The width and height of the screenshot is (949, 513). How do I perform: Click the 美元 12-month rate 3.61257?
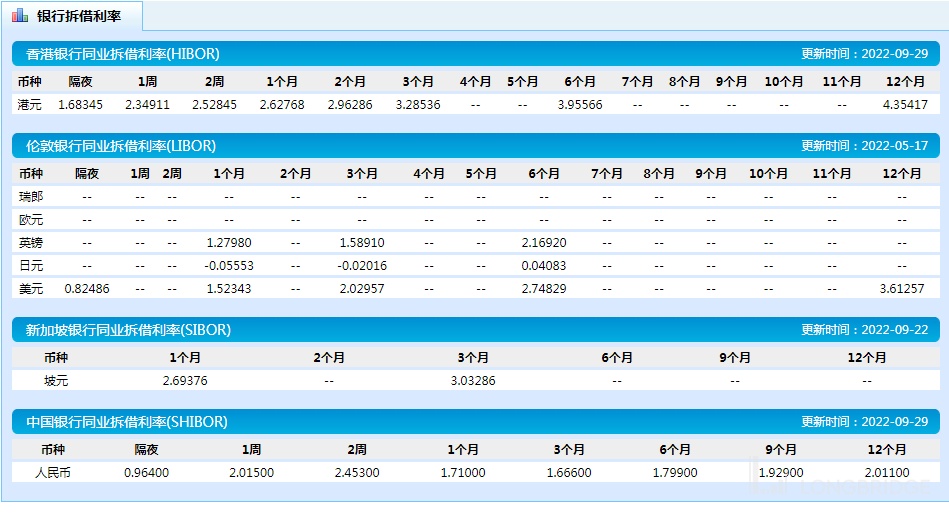coord(901,288)
